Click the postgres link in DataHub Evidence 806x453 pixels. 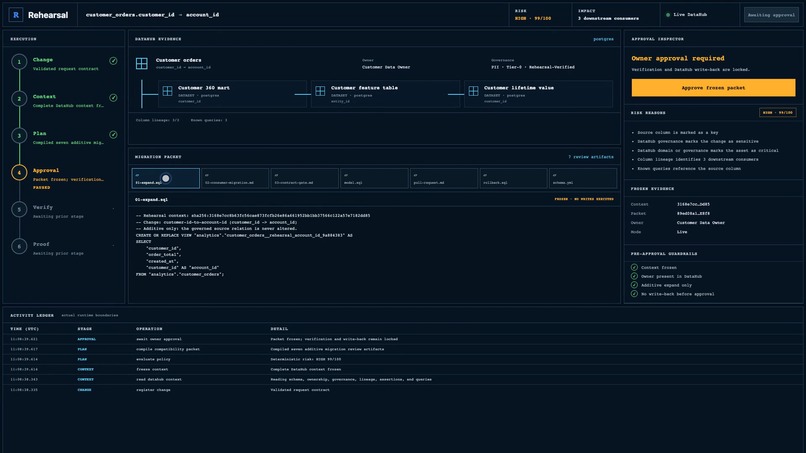point(603,39)
